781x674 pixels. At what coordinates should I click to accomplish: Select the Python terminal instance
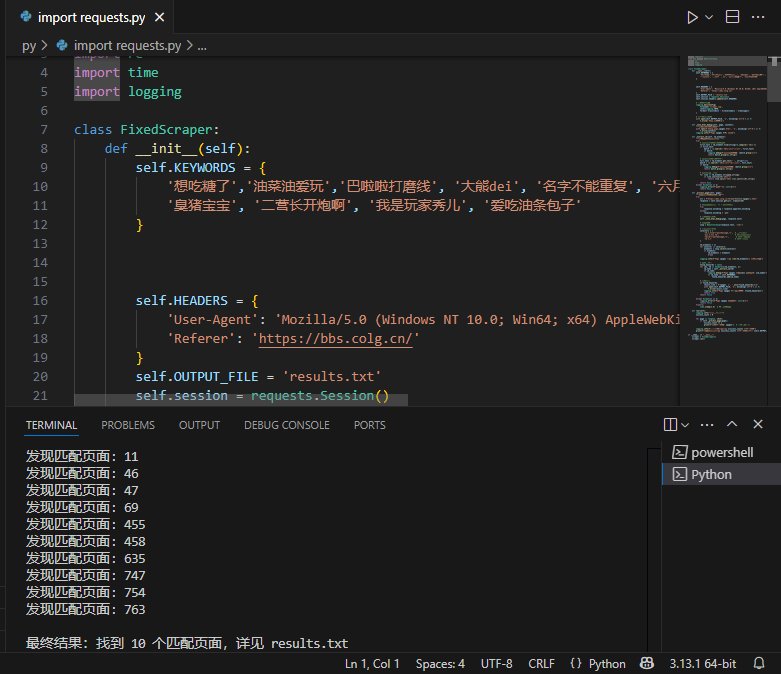(710, 474)
